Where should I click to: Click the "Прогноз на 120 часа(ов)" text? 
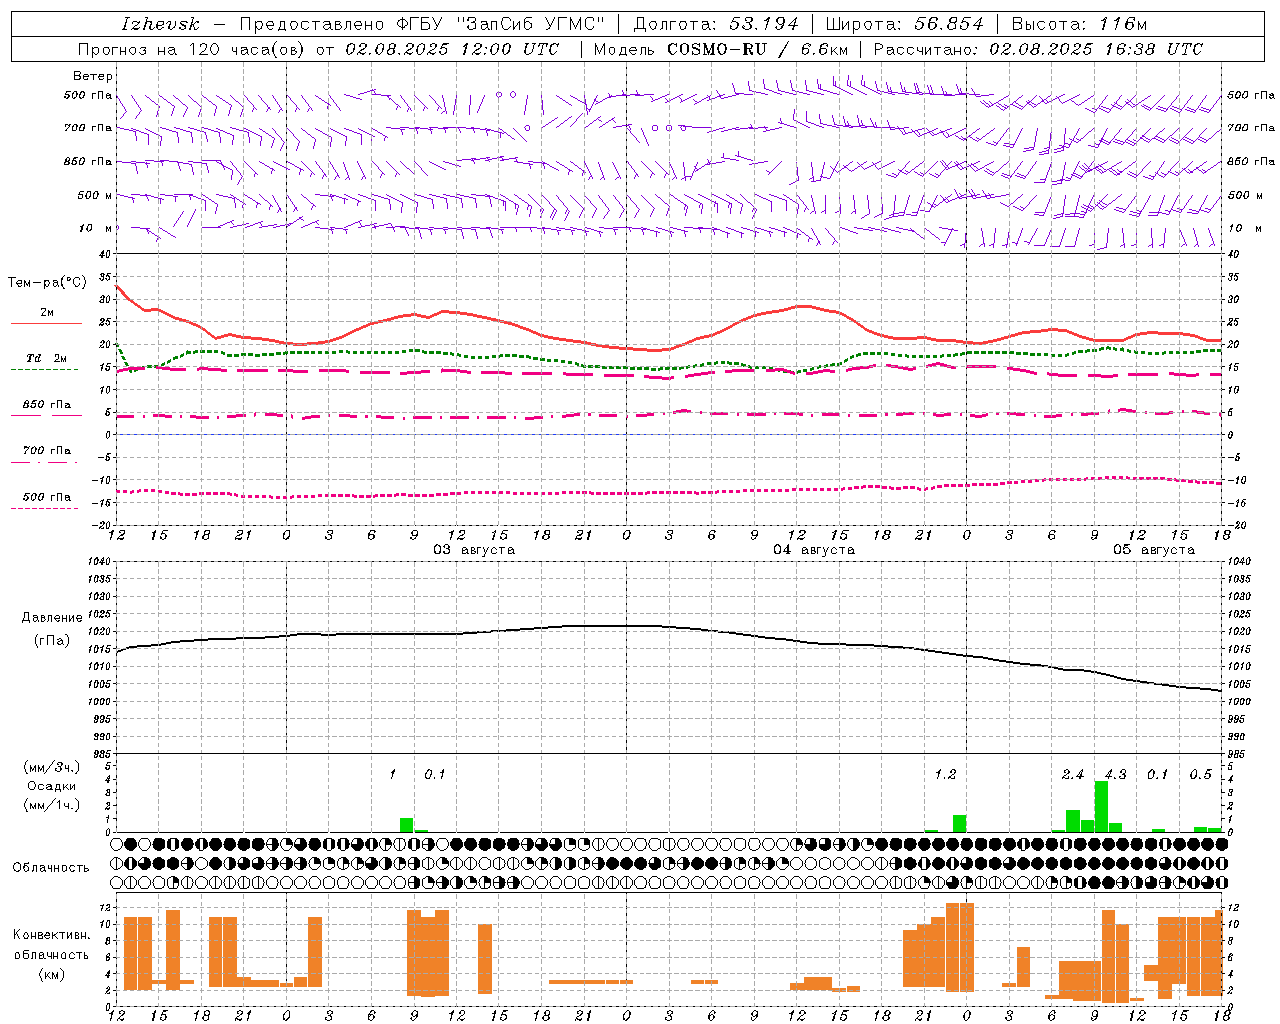[193, 49]
